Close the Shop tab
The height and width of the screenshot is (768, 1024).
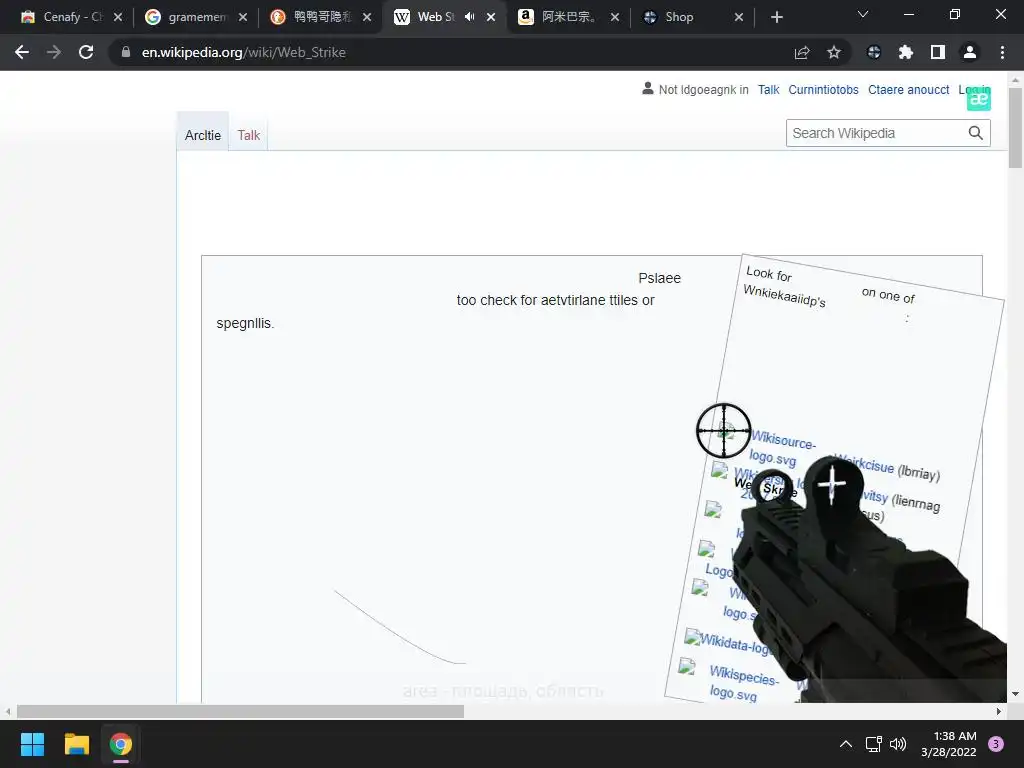739,17
